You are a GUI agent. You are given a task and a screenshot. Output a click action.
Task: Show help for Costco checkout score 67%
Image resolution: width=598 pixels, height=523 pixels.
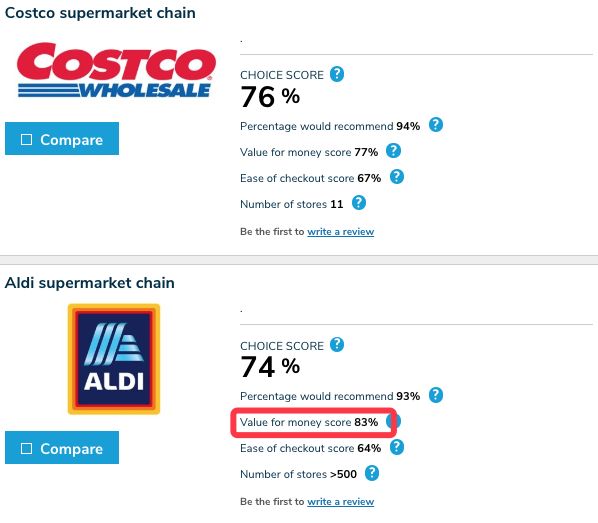point(397,177)
